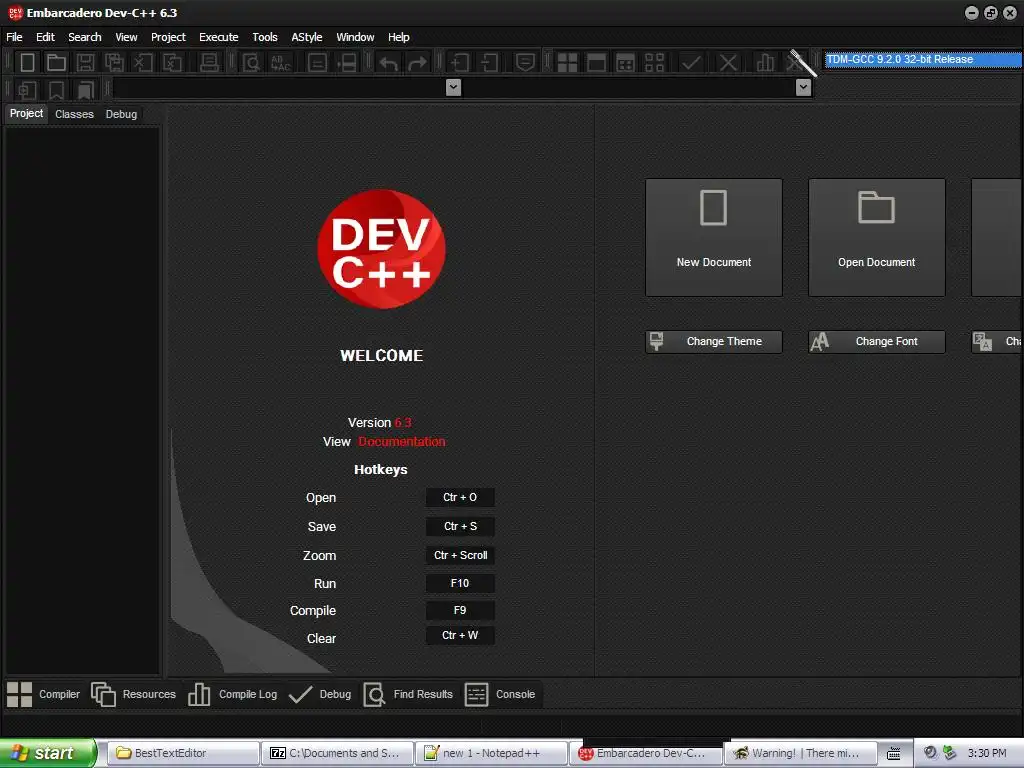Click the Compile and Run toolbar icon
The height and width of the screenshot is (768, 1024).
[x=626, y=63]
